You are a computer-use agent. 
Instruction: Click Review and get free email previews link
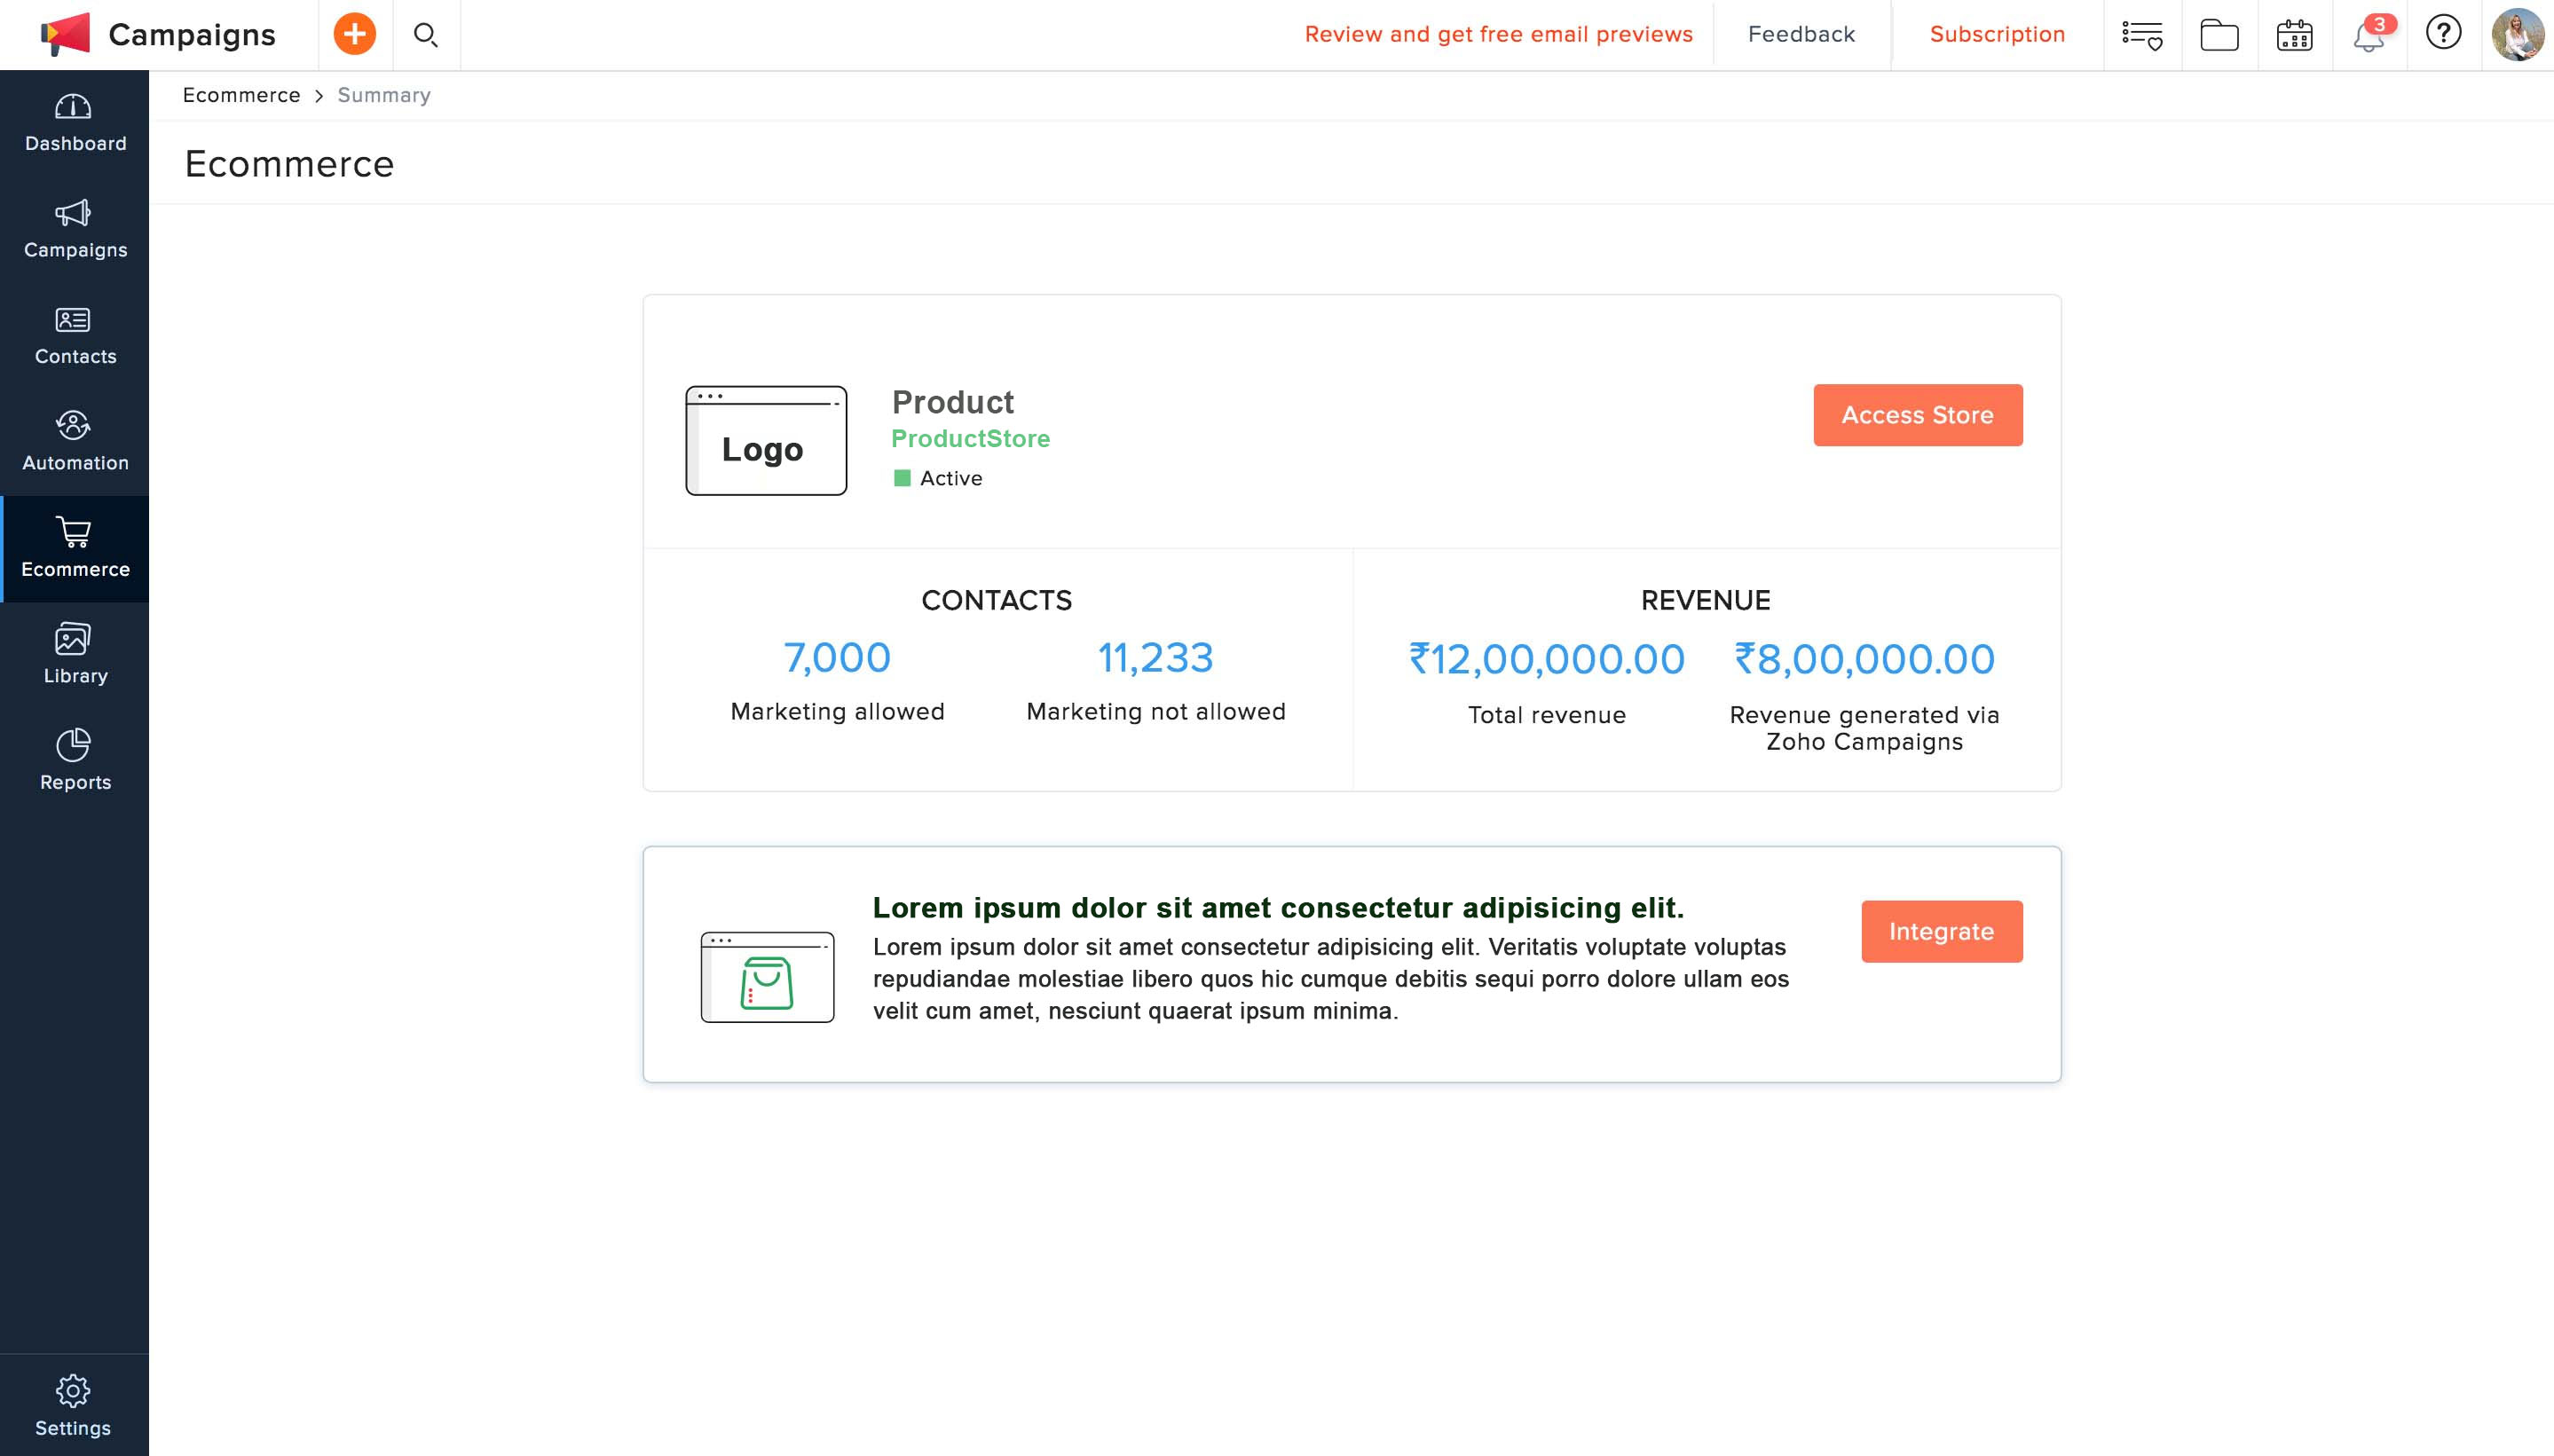coord(1498,34)
